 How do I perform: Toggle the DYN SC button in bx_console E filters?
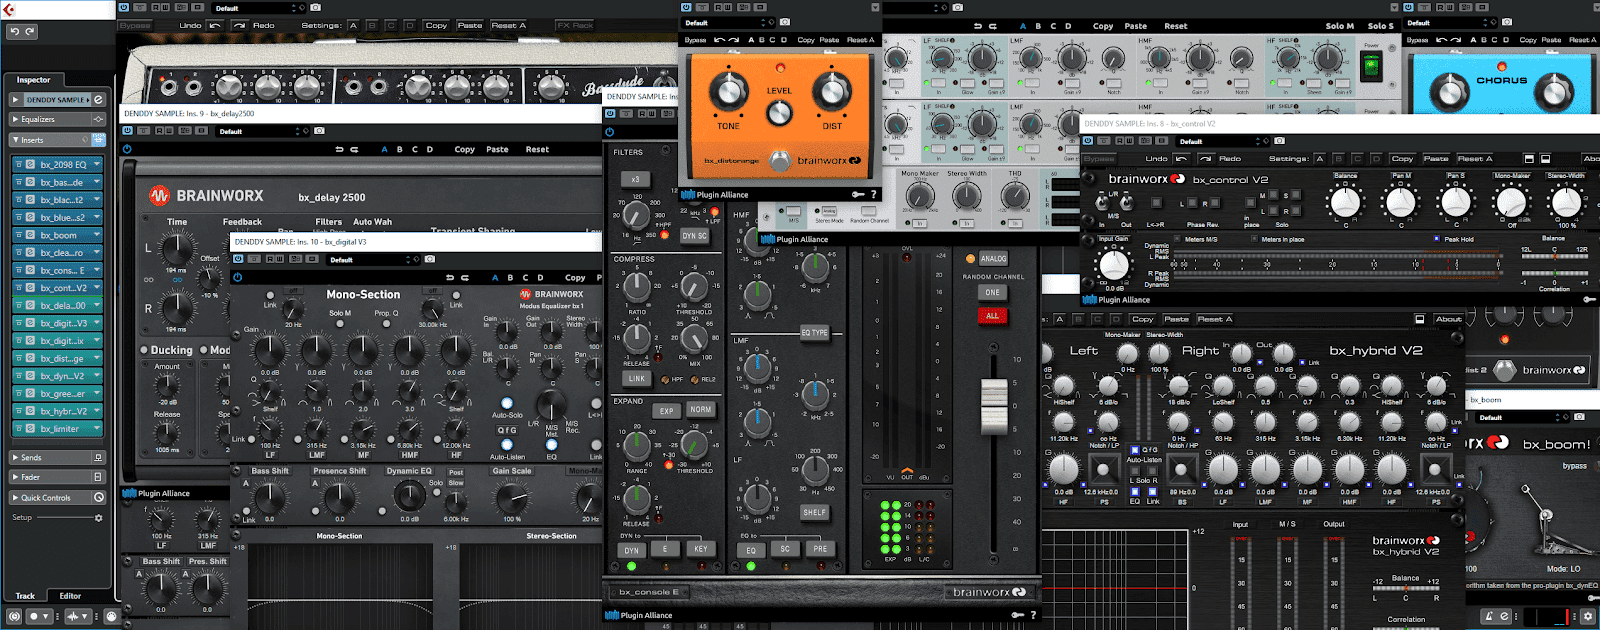694,235
